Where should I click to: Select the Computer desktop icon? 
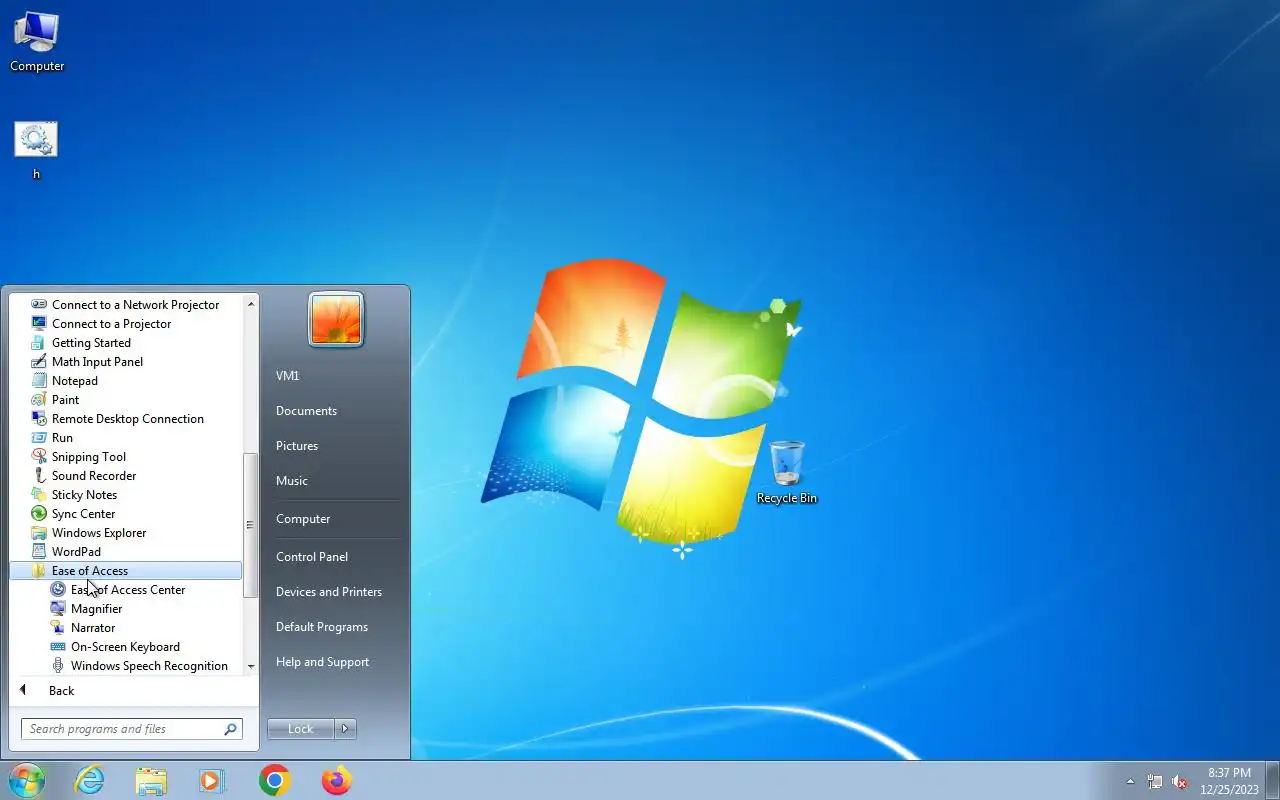[37, 42]
